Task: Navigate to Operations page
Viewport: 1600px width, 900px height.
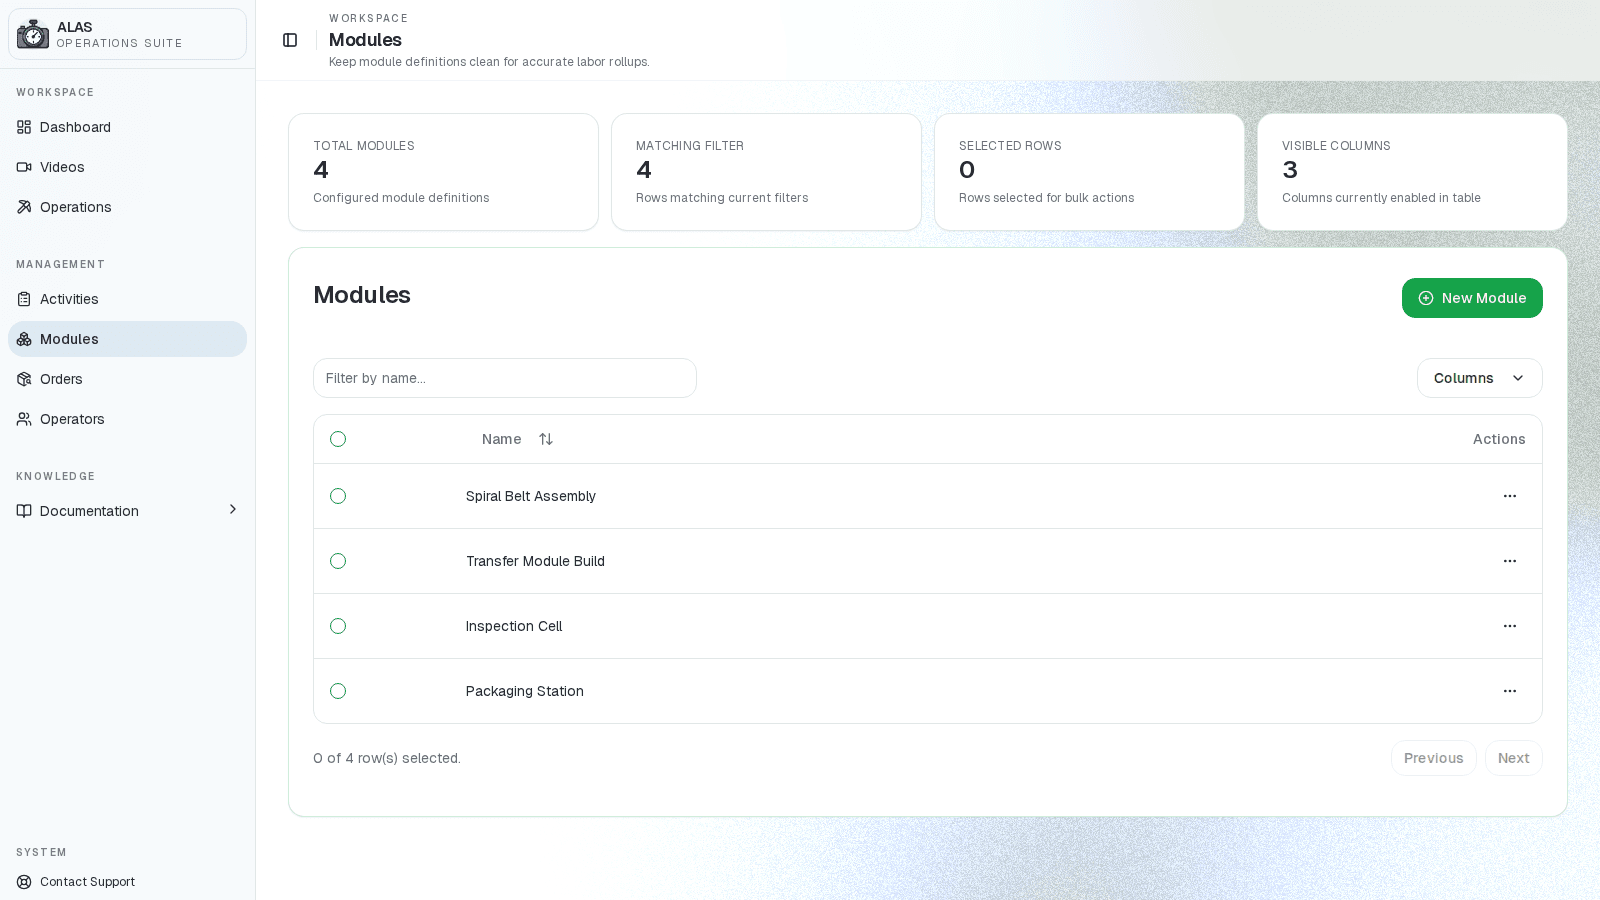Action: 127,207
